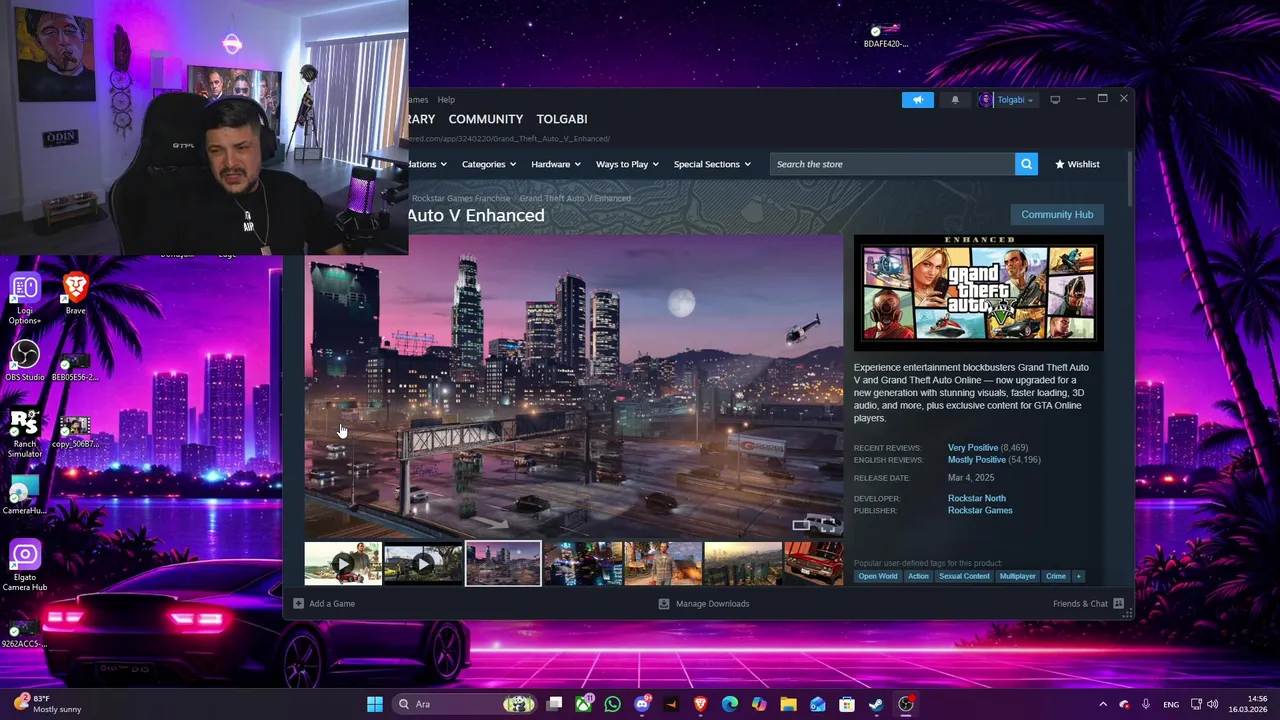1280x720 pixels.
Task: Open Friends & Chat panel icon
Action: (x=1118, y=603)
